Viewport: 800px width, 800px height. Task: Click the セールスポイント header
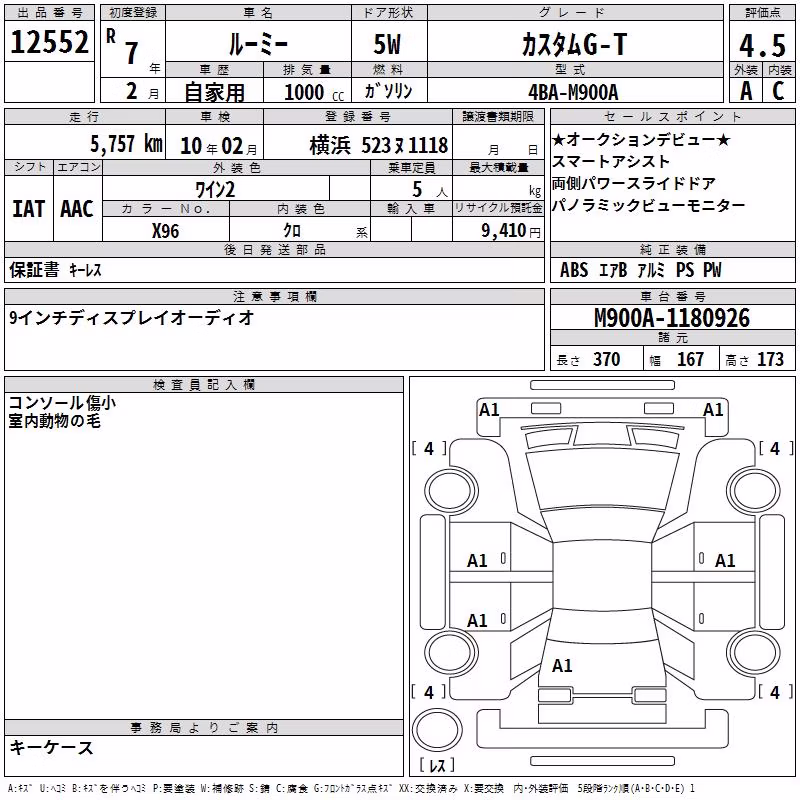click(672, 116)
